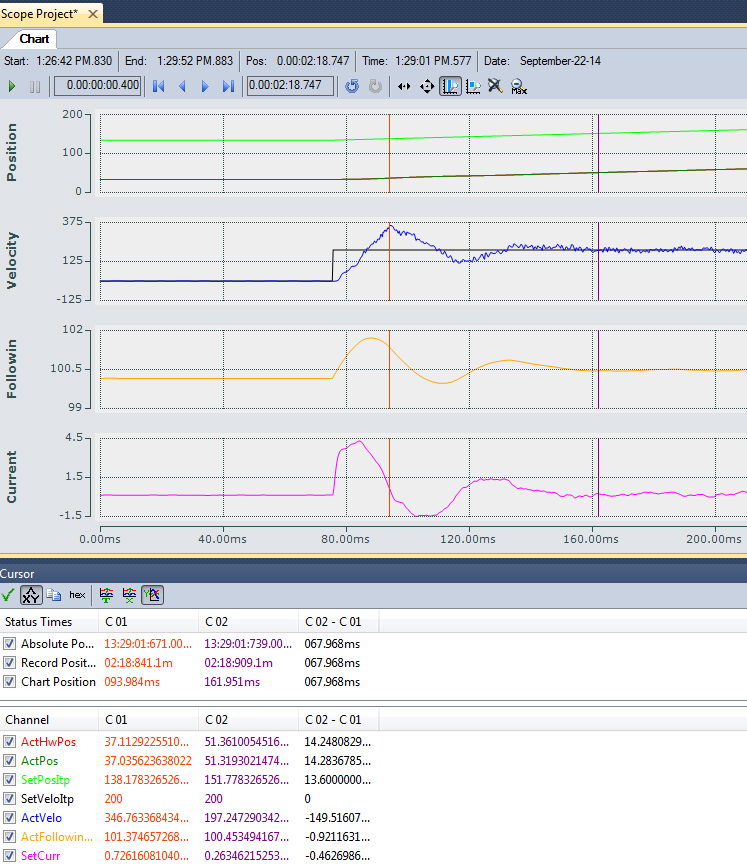
Task: Click the 0.00:00:00.400 time width field
Action: click(x=97, y=86)
